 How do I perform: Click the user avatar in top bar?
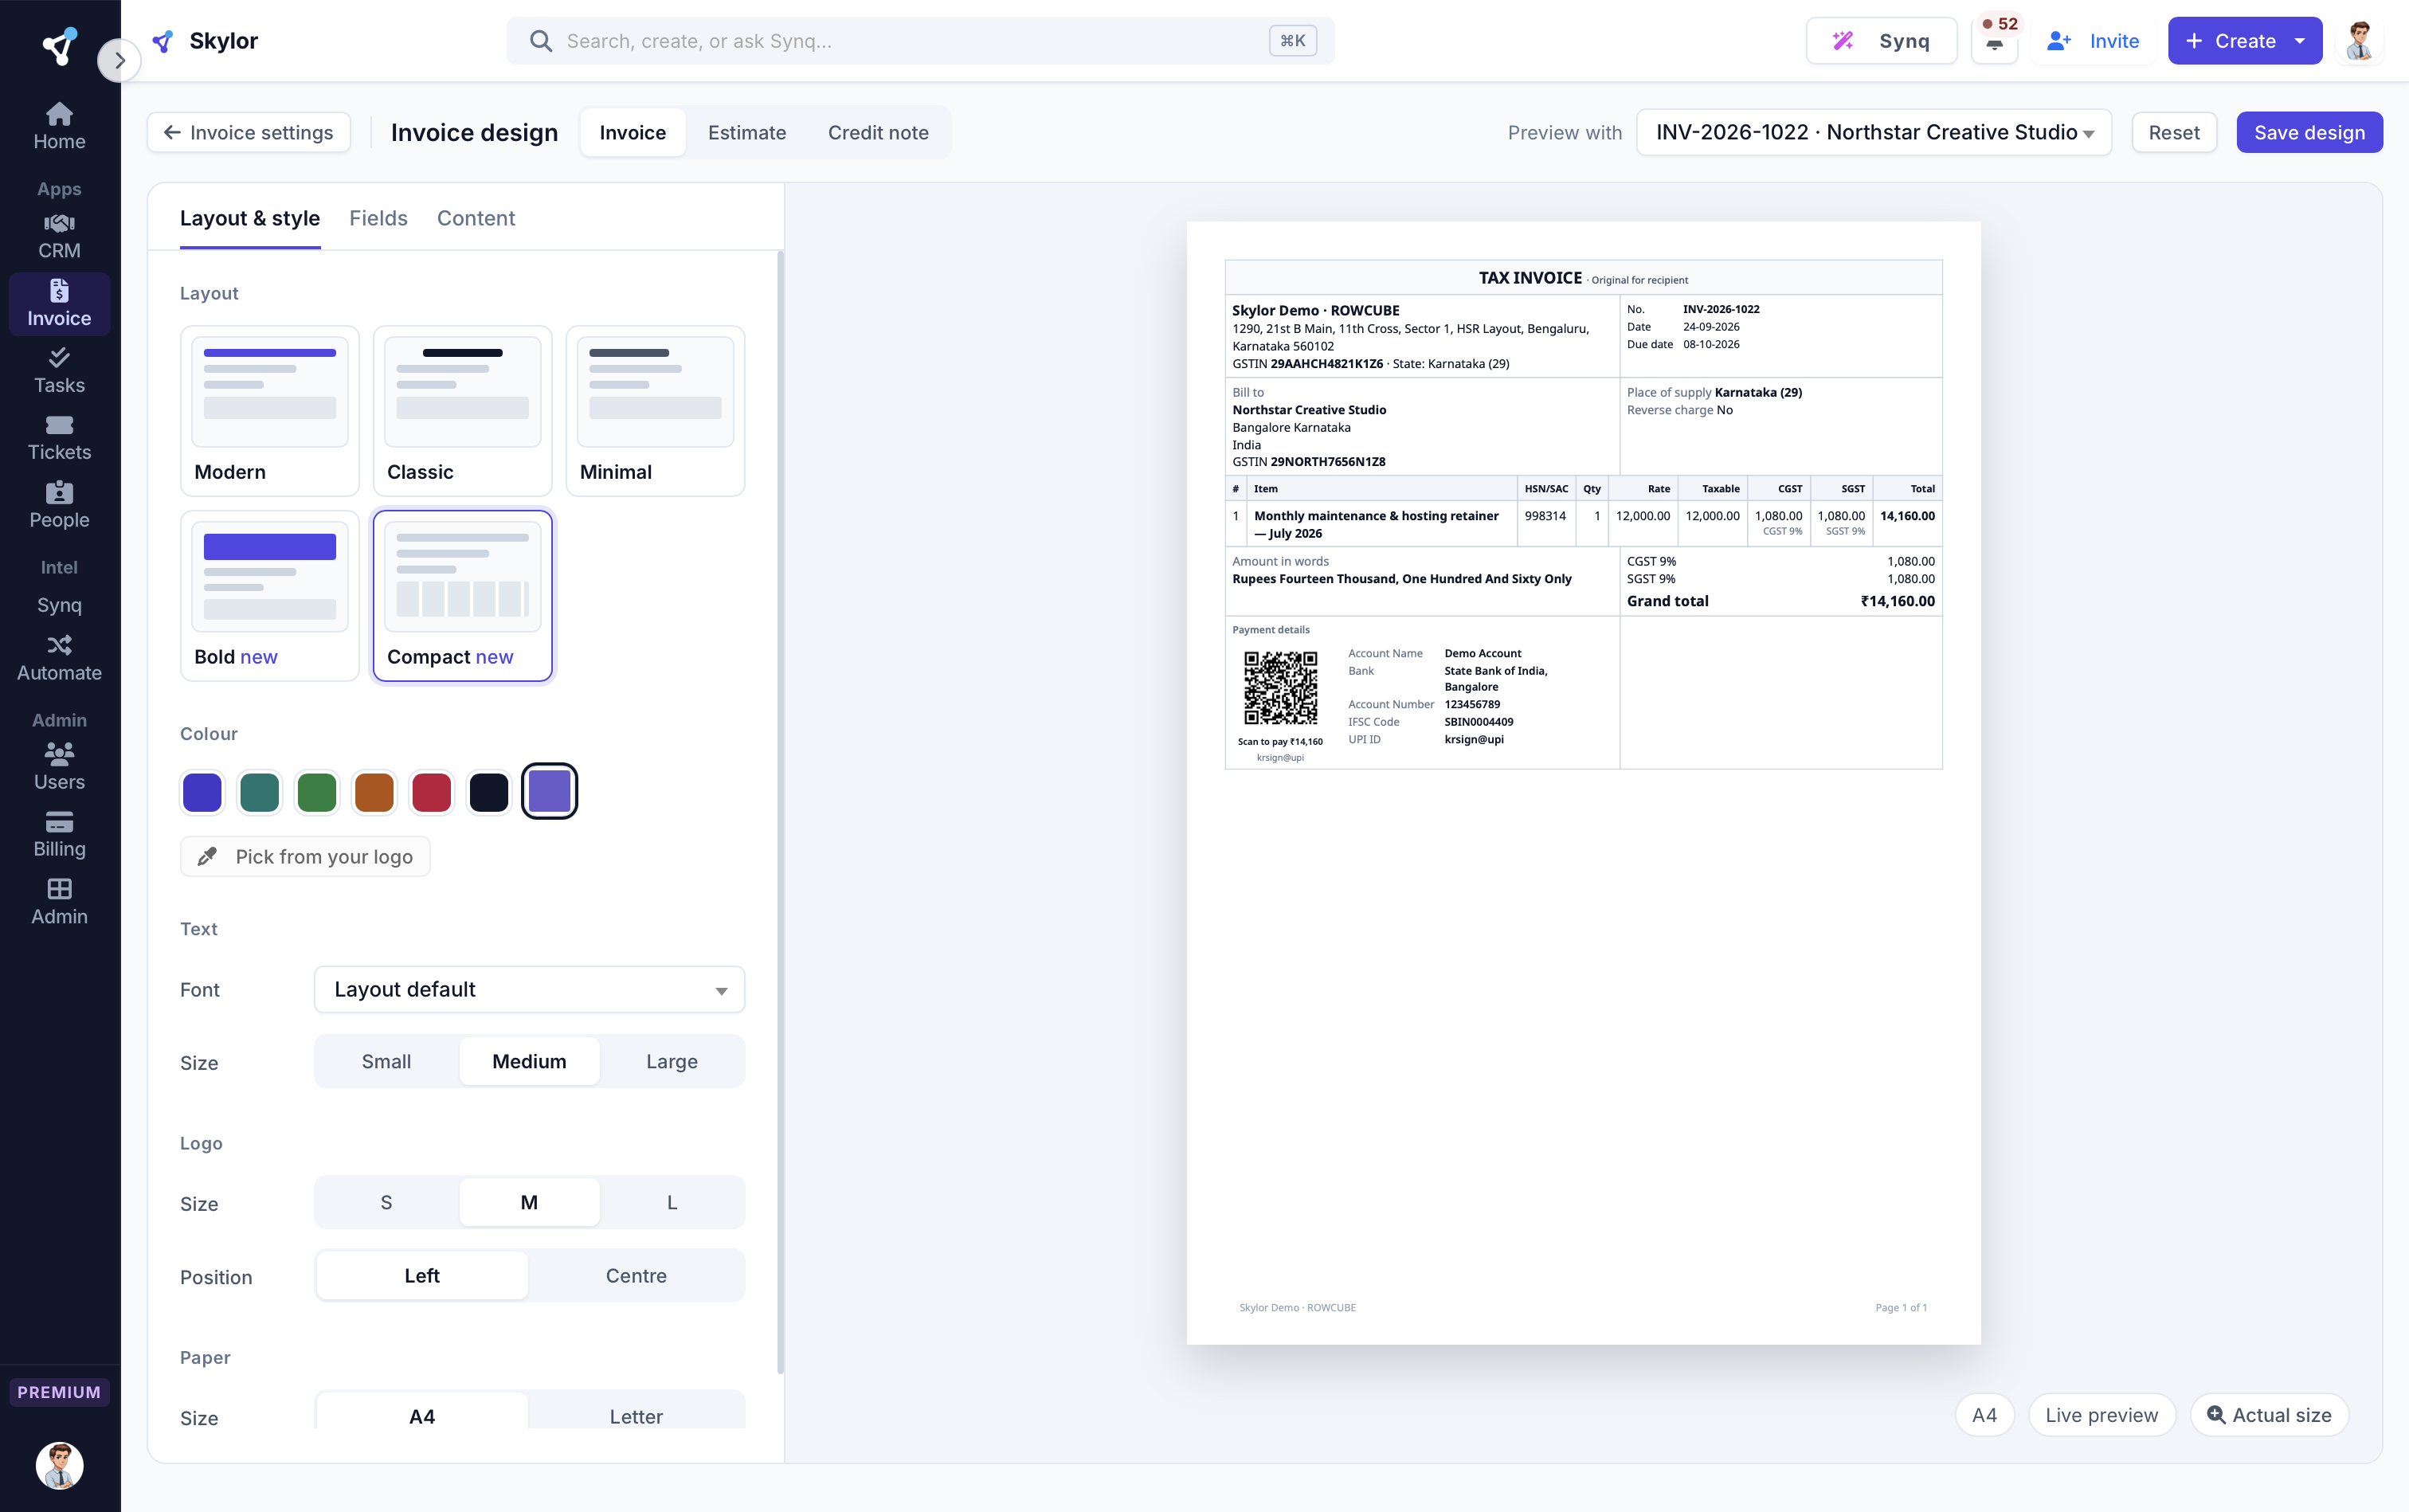click(x=2360, y=41)
